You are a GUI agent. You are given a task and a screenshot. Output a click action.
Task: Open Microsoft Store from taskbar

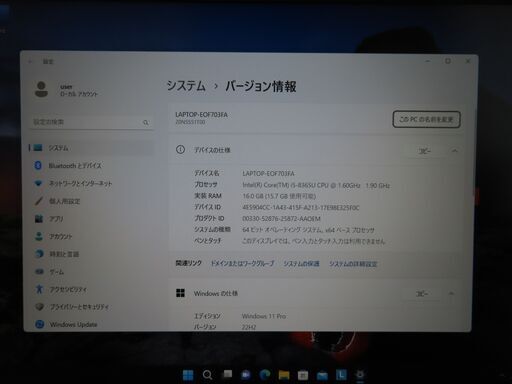303,375
